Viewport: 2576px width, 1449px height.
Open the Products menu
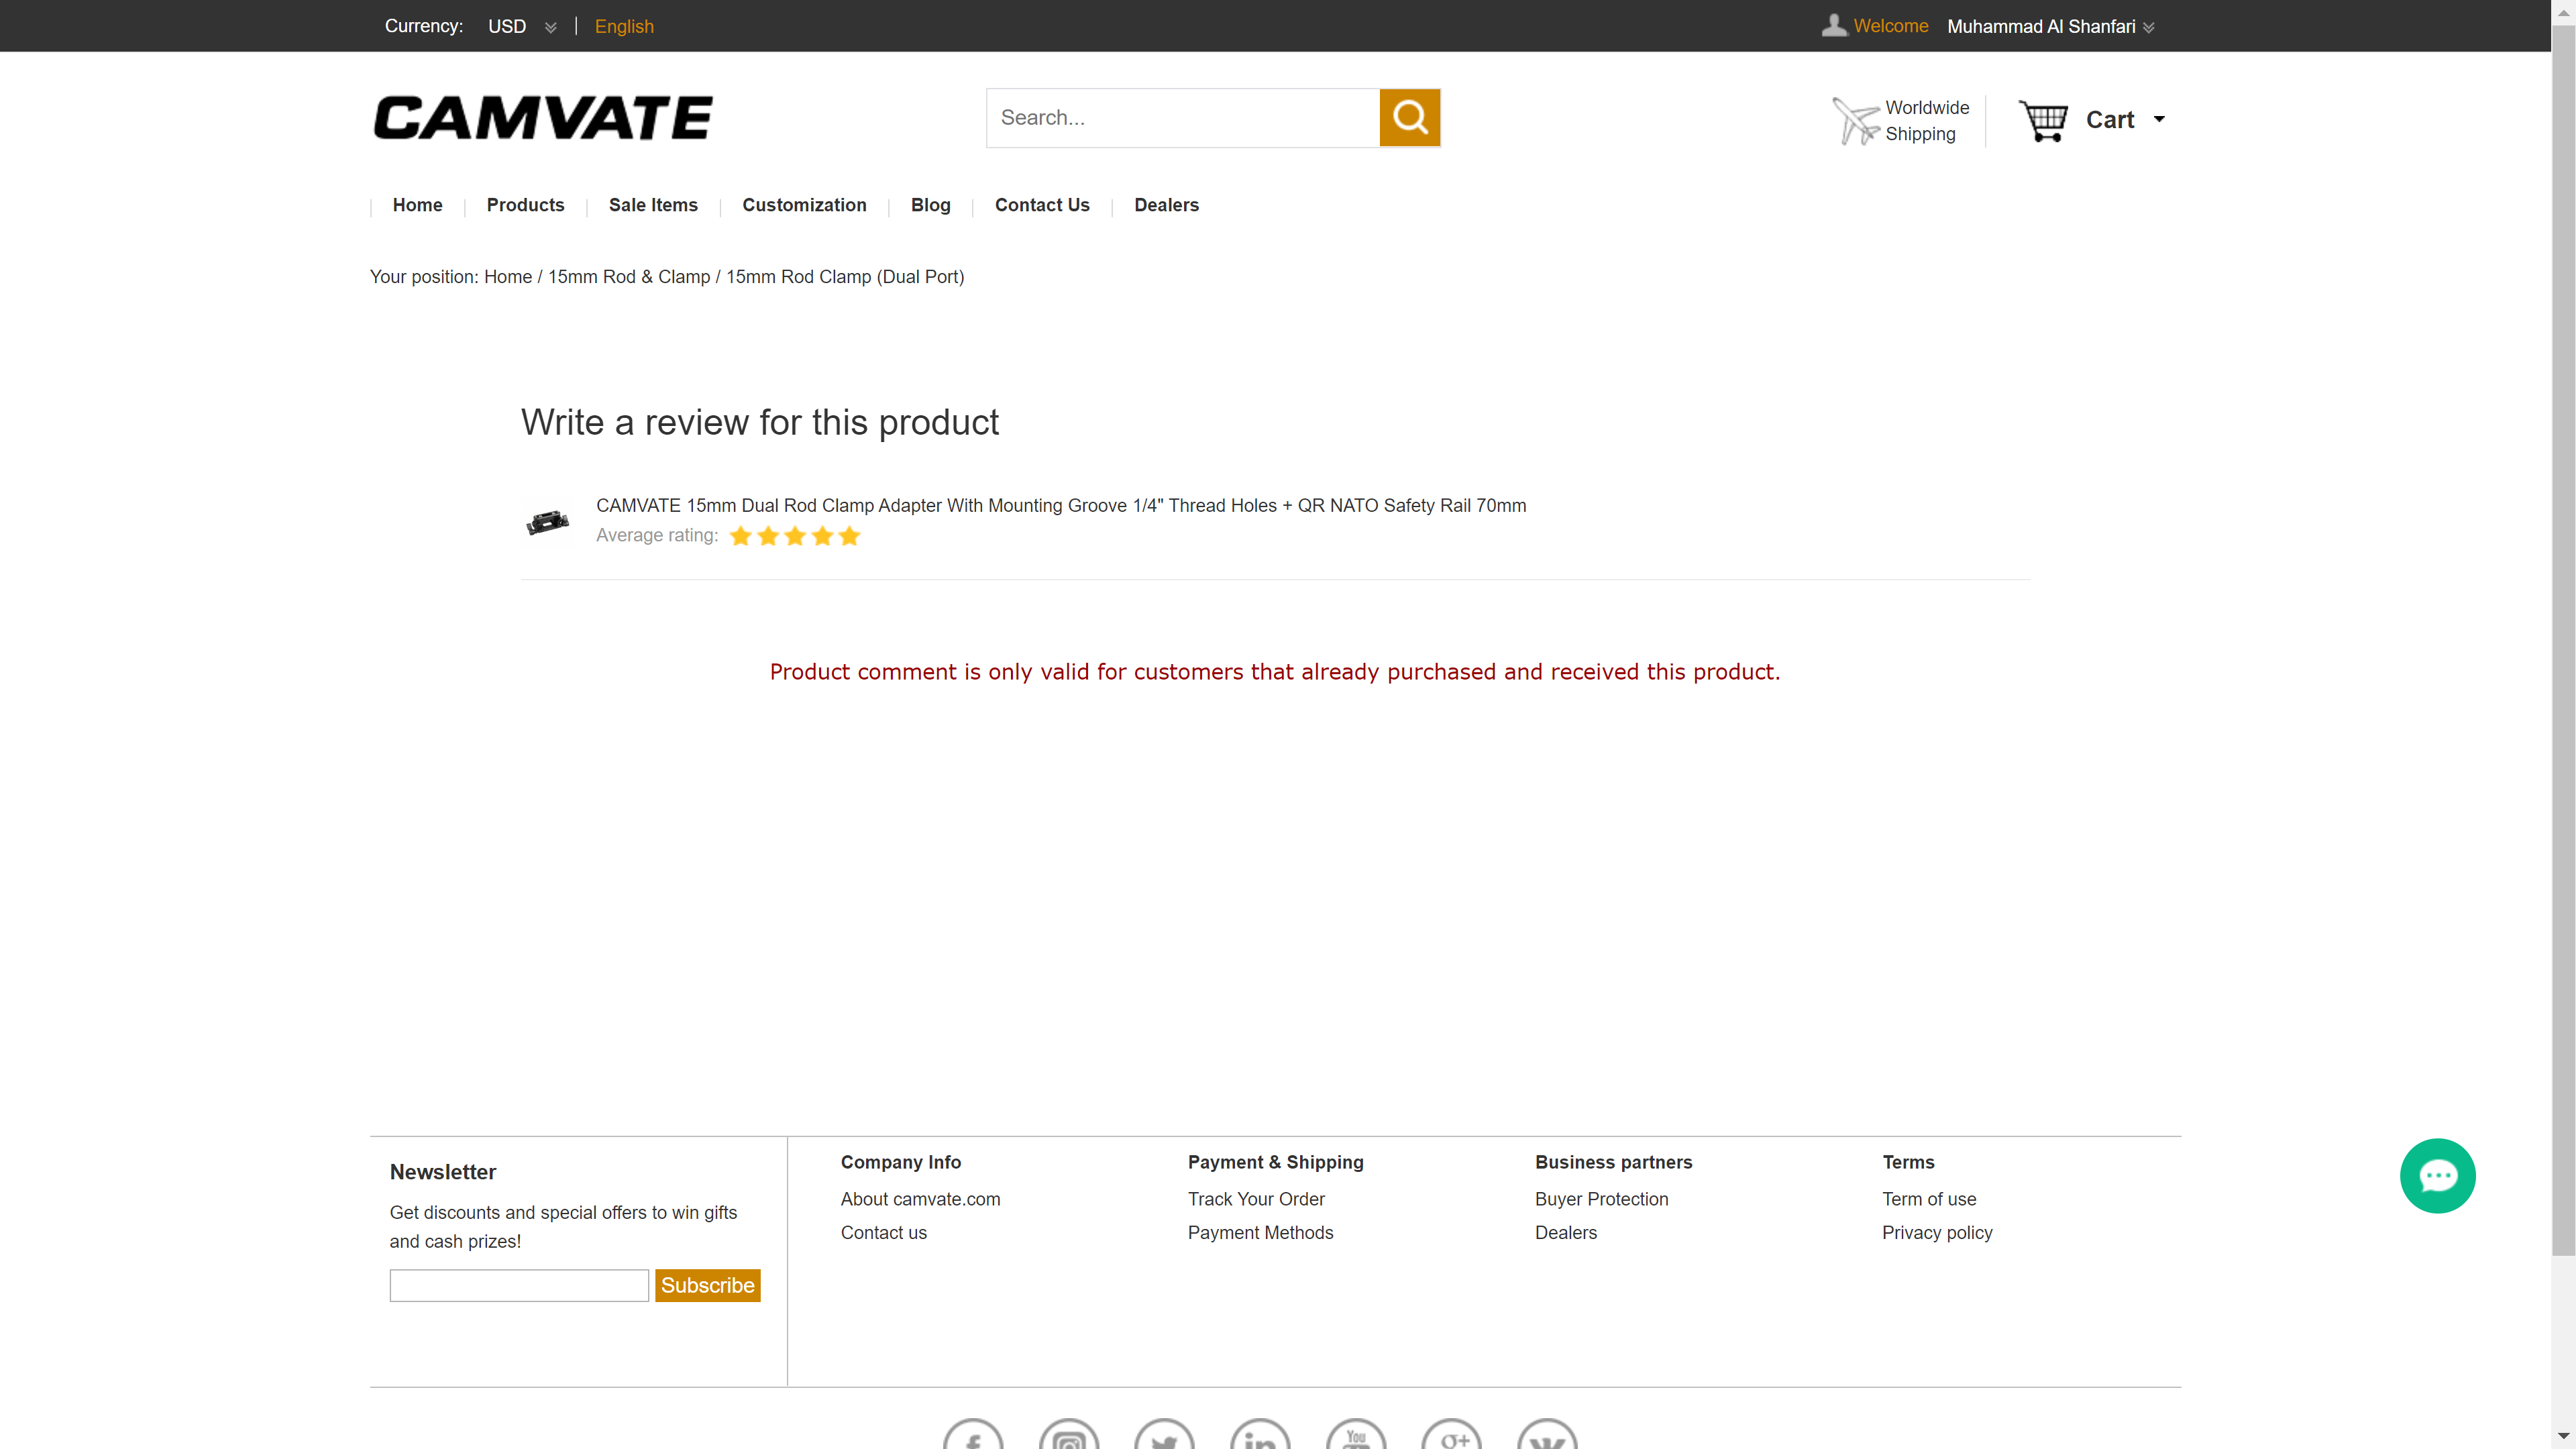(x=525, y=205)
